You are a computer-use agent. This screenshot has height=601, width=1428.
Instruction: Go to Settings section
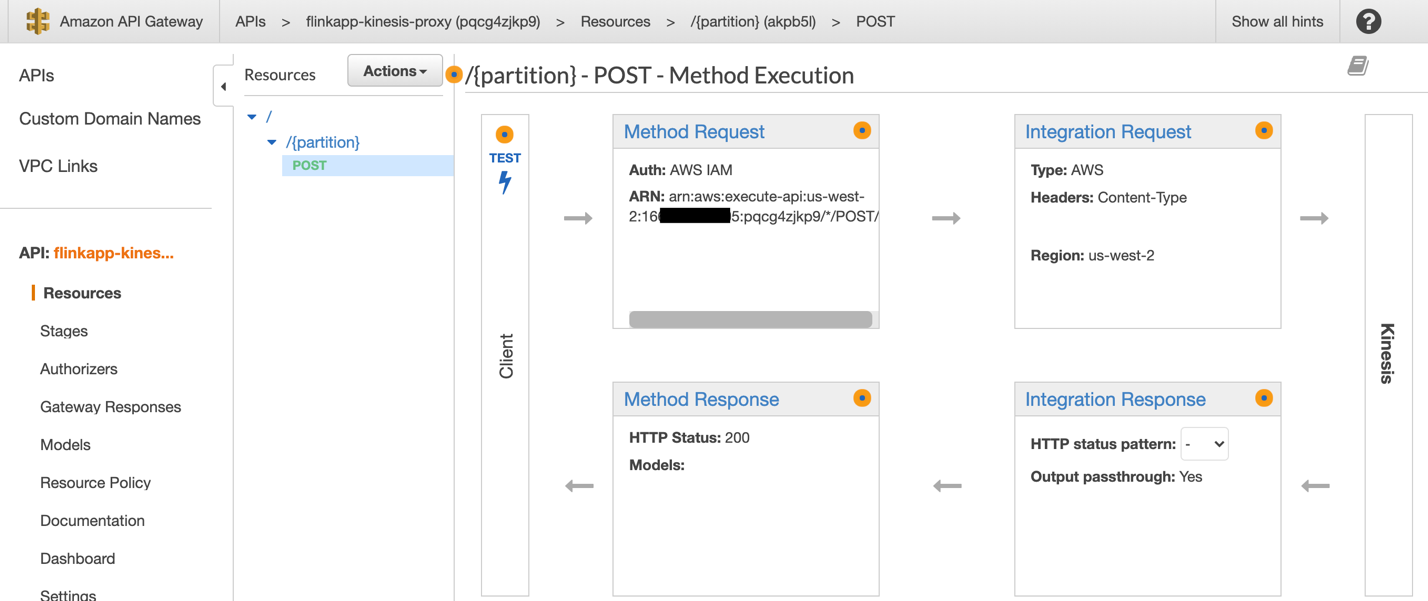coord(68,594)
